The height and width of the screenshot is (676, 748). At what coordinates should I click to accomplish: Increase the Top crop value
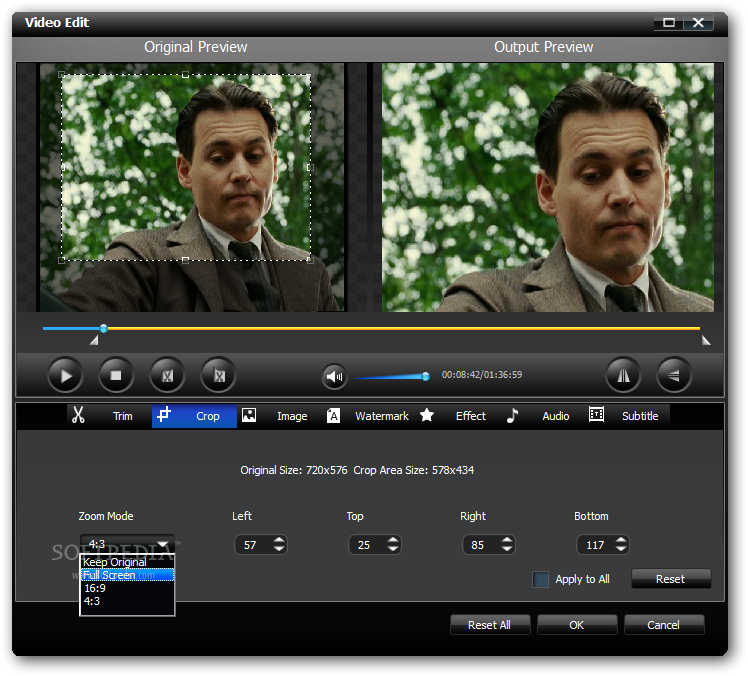click(393, 540)
